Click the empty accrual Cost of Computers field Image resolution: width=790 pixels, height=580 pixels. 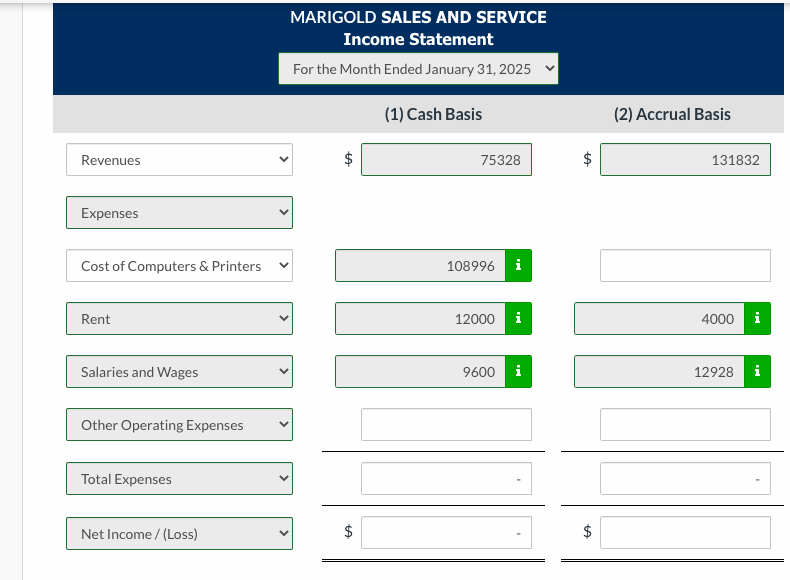pos(685,266)
